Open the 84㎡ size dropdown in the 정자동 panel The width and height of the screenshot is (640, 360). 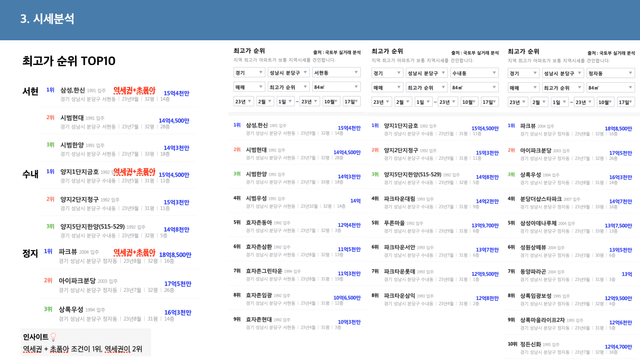(611, 87)
